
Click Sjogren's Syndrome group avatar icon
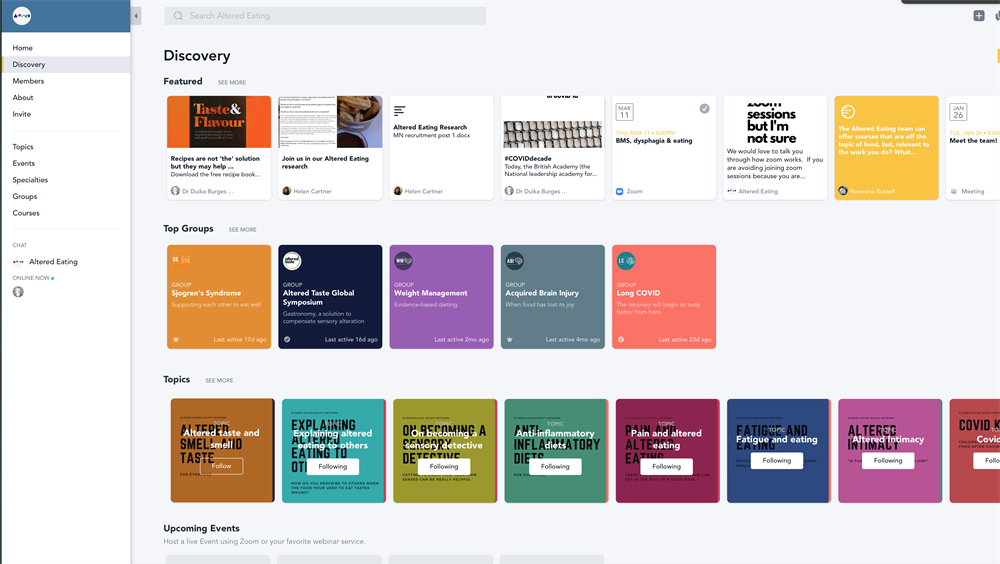[180, 260]
